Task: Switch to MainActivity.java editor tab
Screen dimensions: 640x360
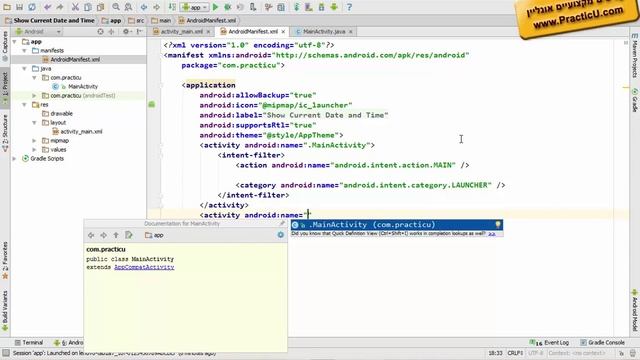Action: (324, 31)
